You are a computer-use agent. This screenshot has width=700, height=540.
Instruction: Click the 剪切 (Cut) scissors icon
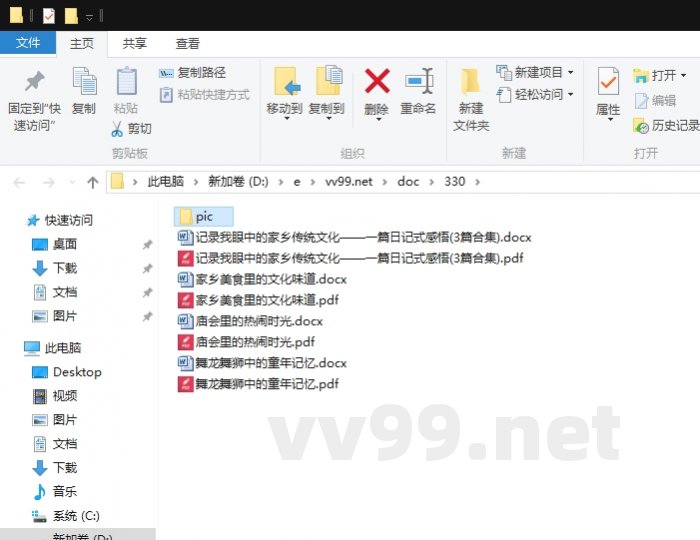[x=117, y=129]
